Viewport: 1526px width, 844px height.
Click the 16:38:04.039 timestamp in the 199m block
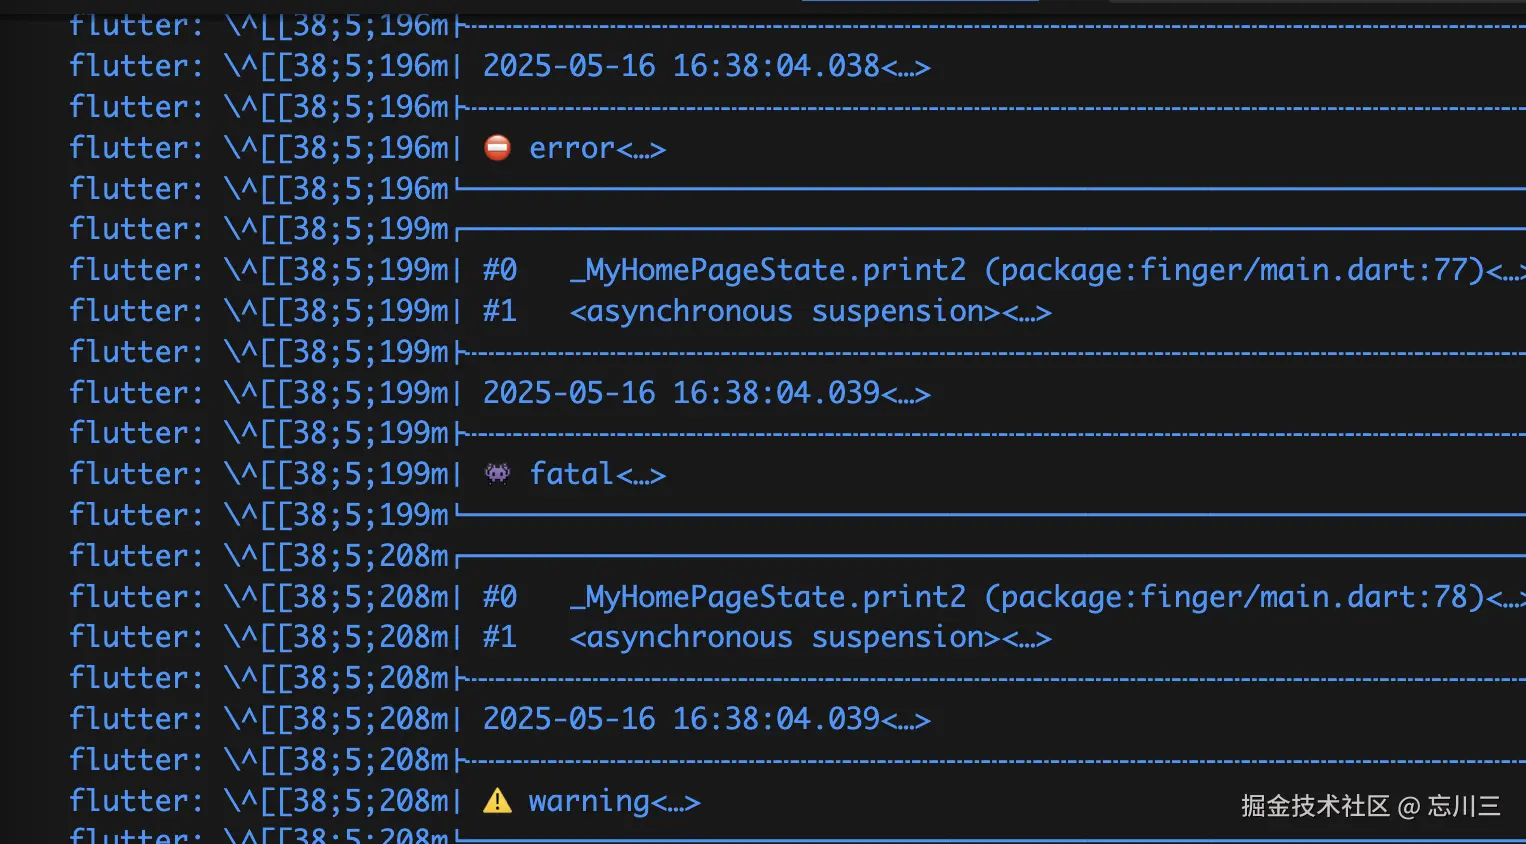point(776,393)
